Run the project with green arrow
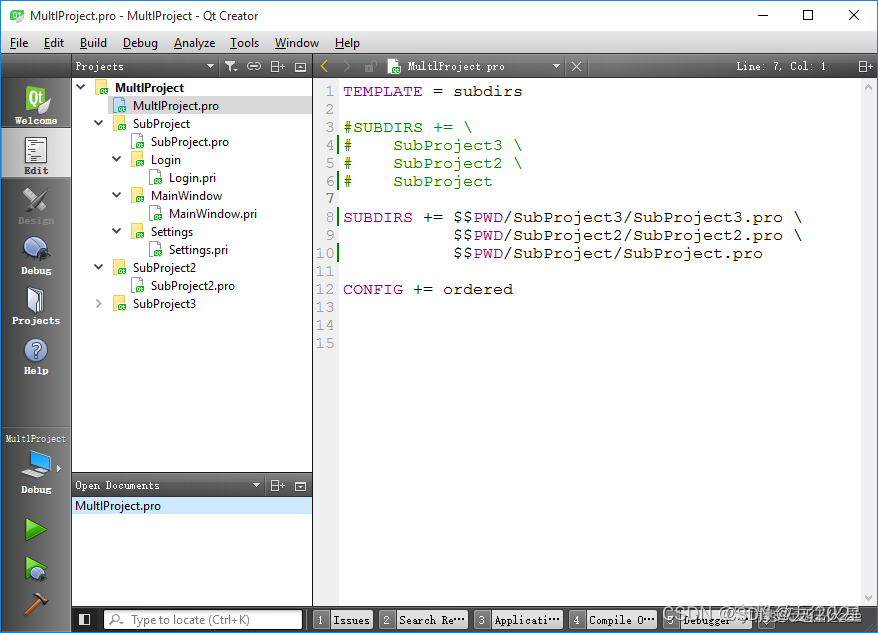The image size is (878, 633). pos(36,529)
